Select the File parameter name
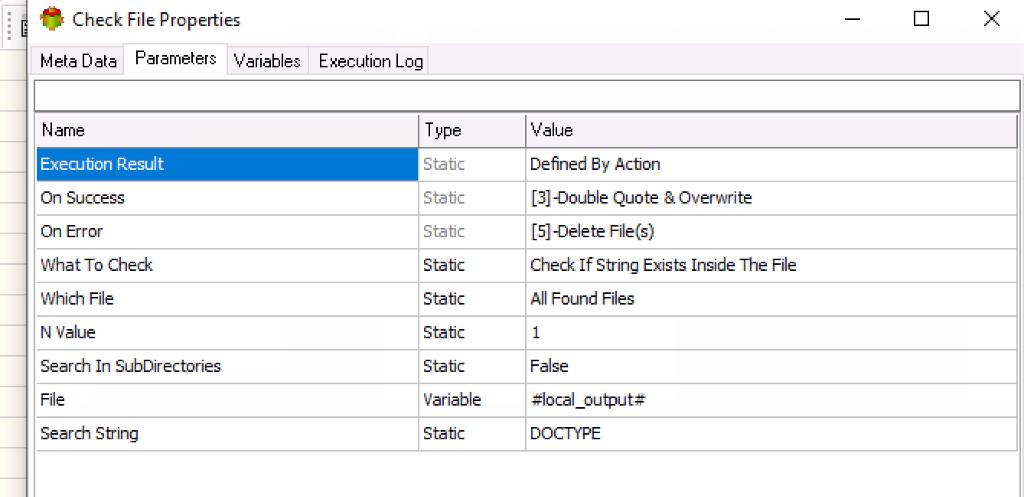 [x=227, y=400]
